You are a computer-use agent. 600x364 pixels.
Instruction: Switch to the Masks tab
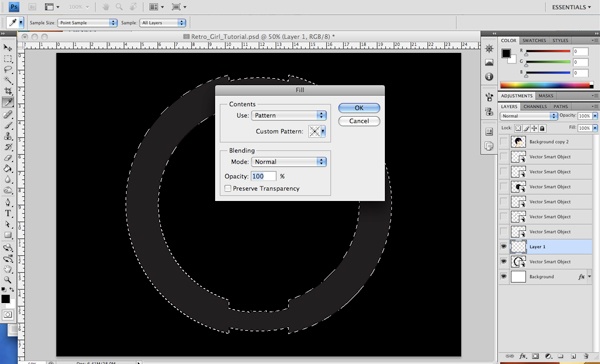(546, 96)
